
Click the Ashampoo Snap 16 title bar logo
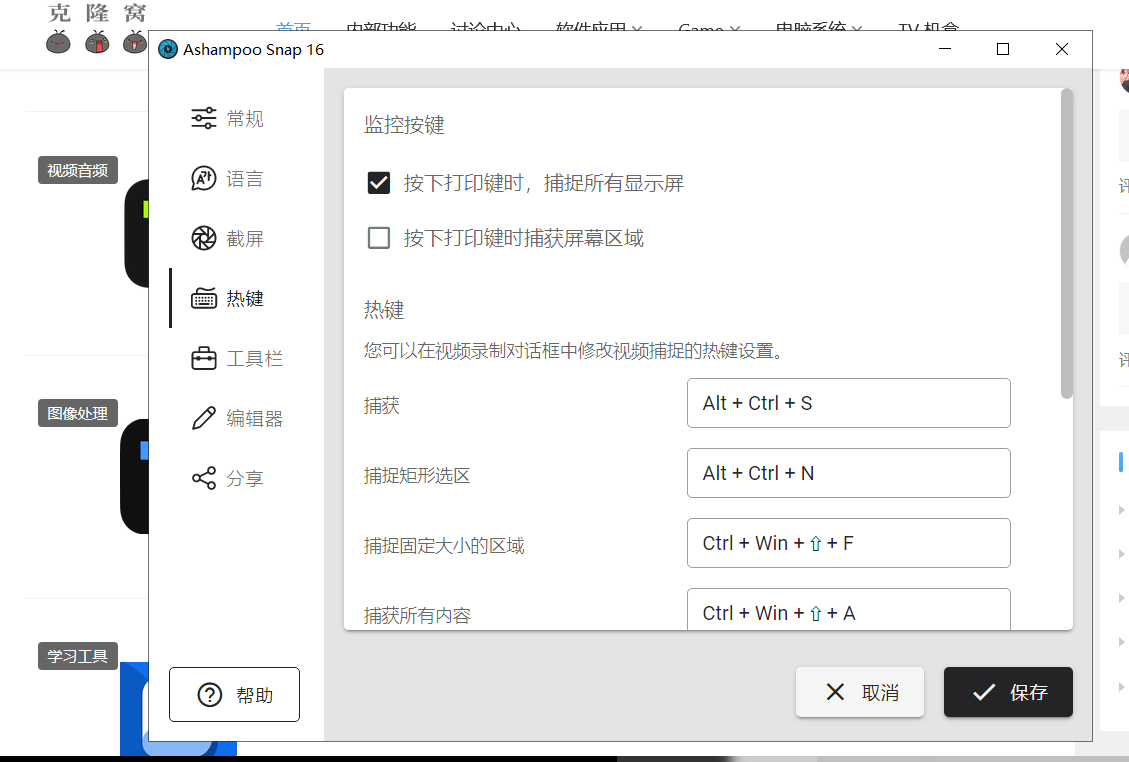click(x=168, y=49)
